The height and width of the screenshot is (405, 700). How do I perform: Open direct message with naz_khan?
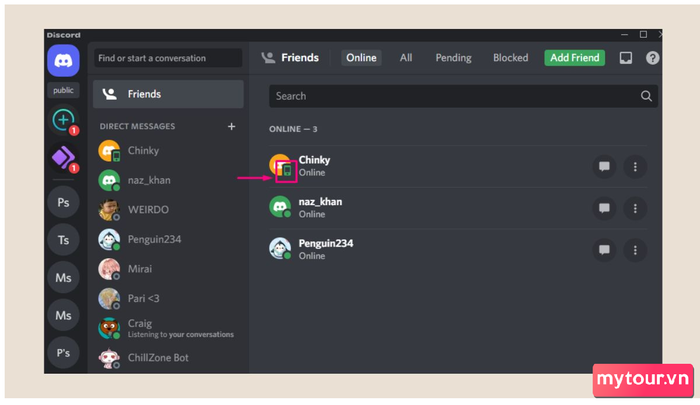(x=168, y=180)
